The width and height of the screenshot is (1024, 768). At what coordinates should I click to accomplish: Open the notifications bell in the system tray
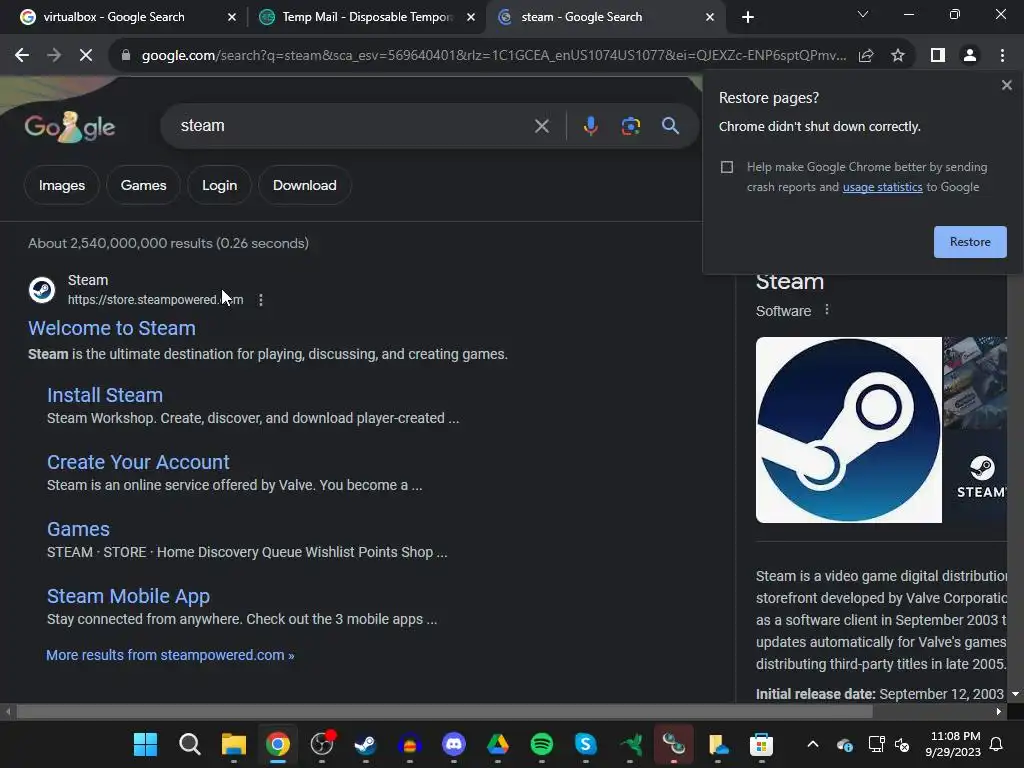coord(997,744)
